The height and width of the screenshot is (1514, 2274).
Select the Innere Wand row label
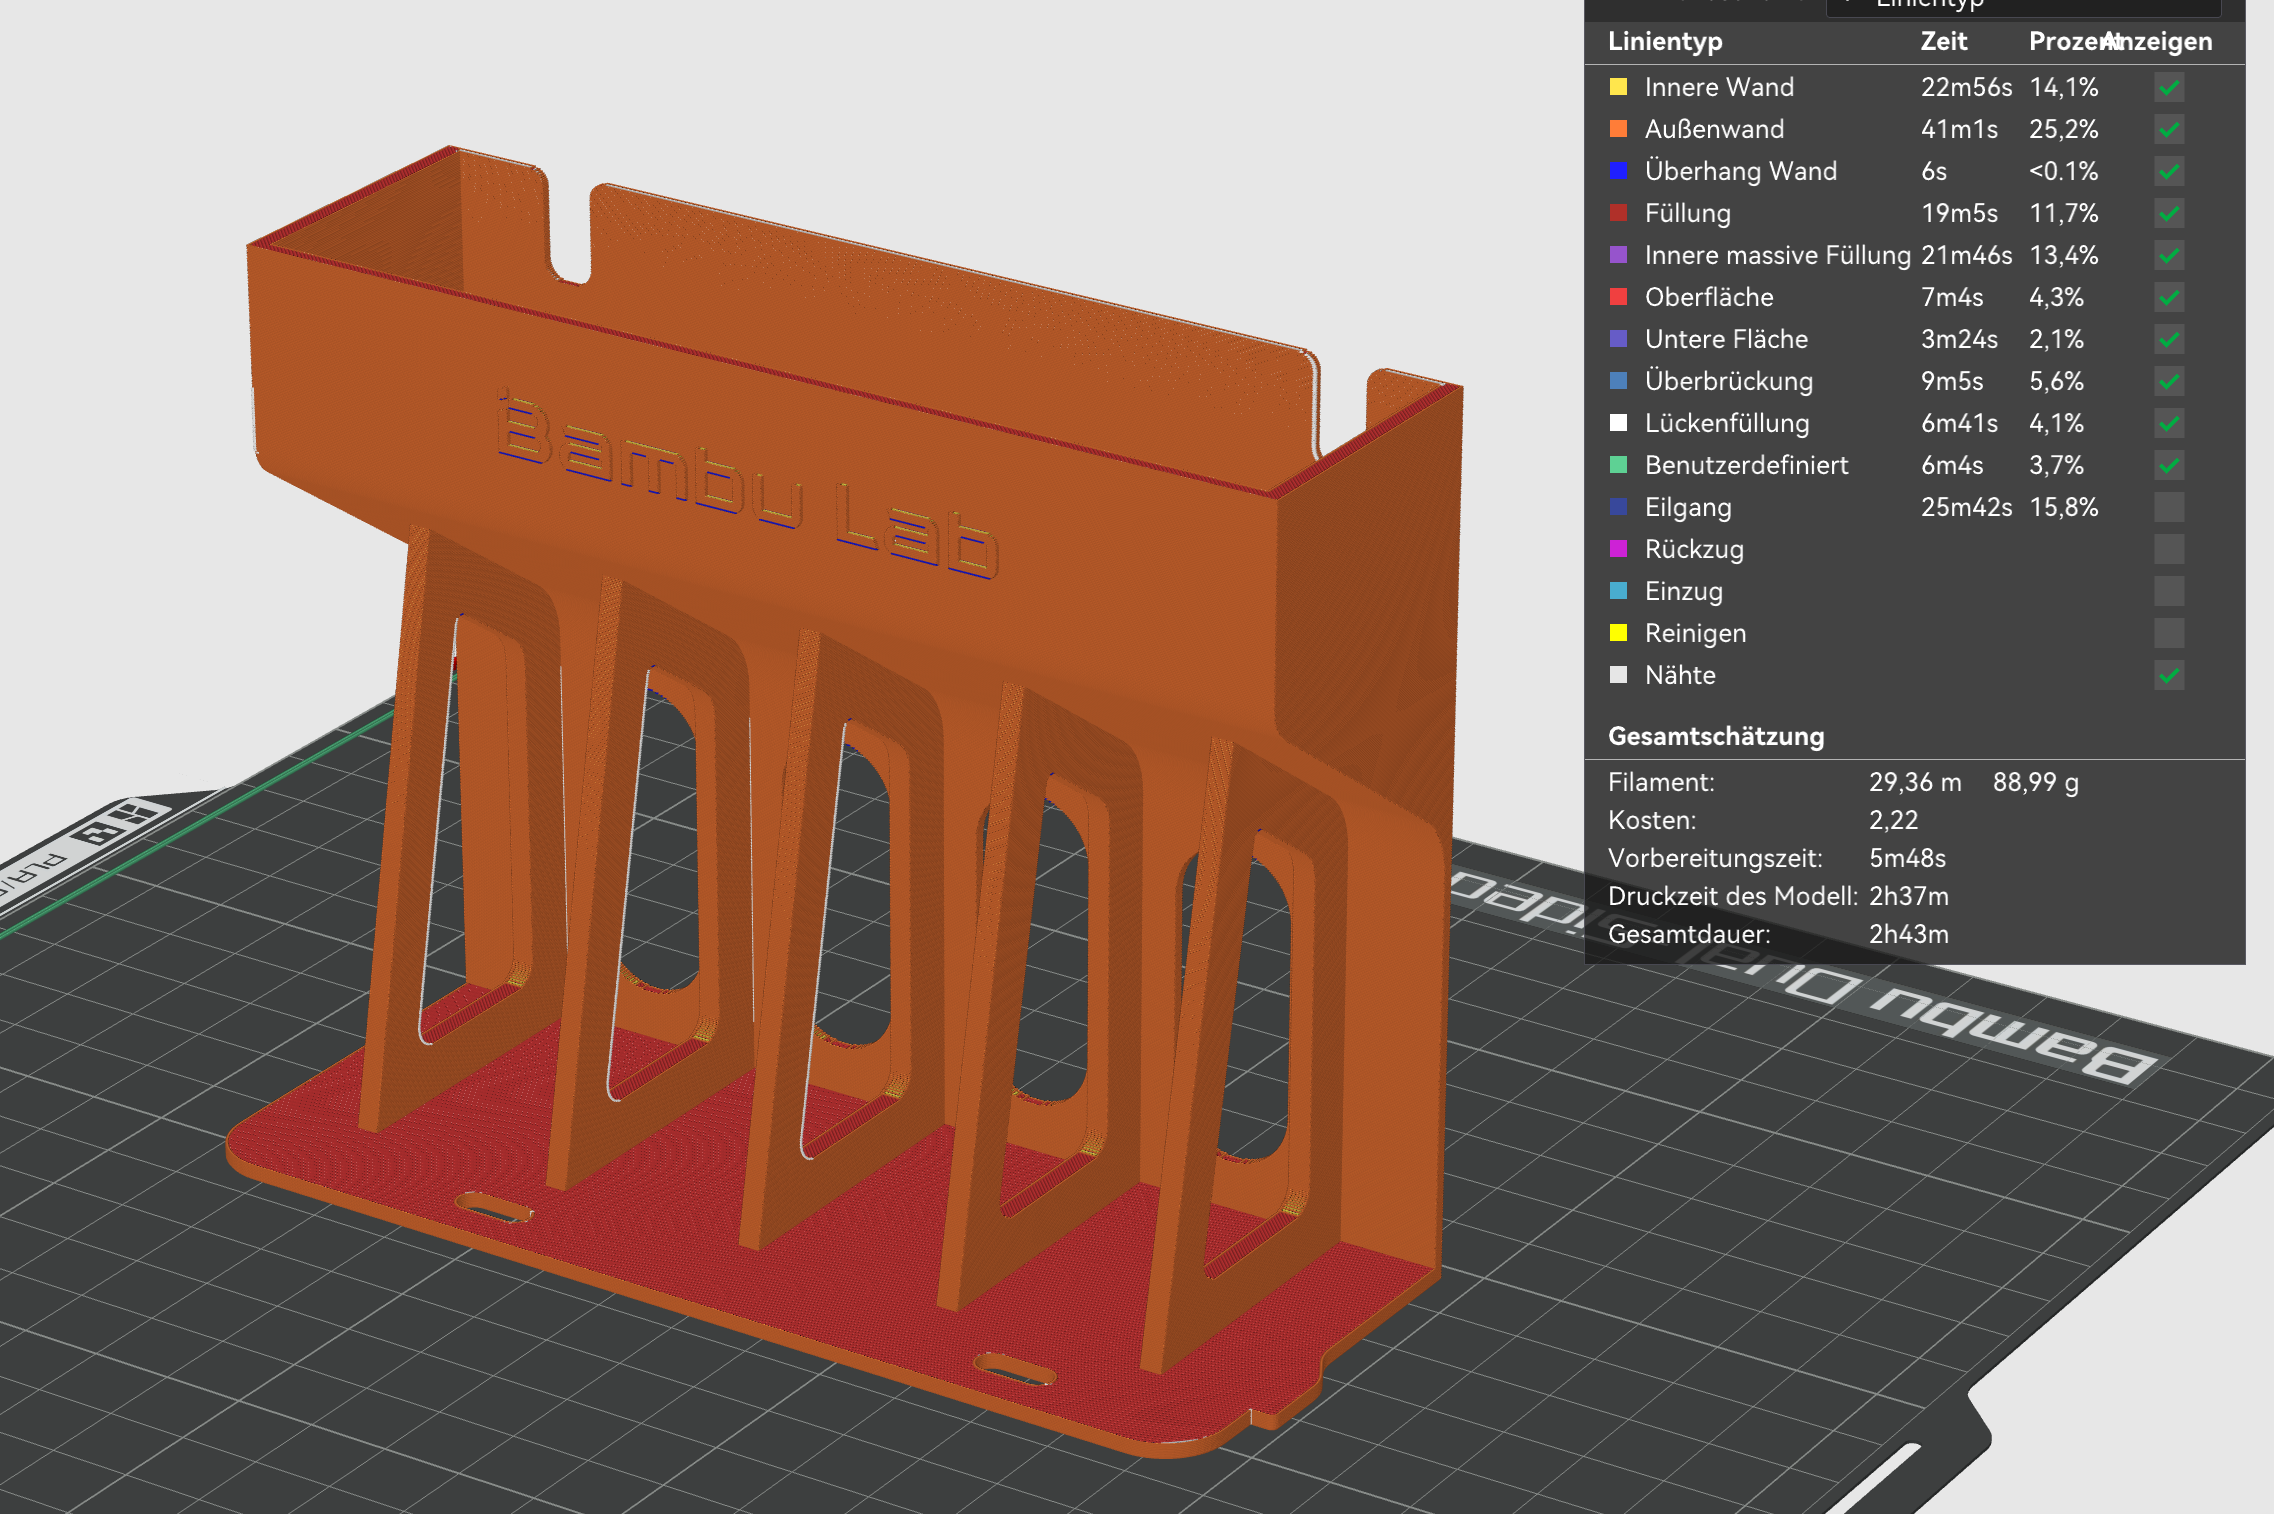(x=1719, y=88)
